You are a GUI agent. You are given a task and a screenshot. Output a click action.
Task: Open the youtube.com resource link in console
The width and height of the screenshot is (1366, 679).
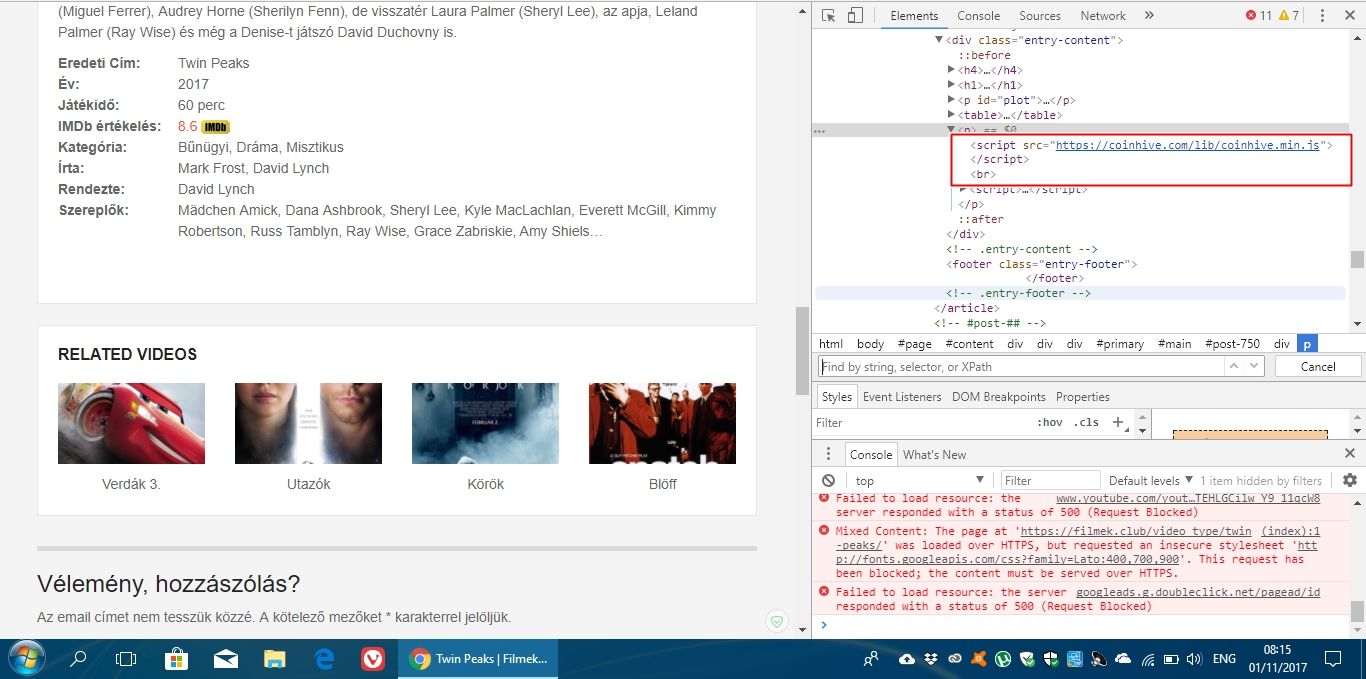coord(1188,498)
